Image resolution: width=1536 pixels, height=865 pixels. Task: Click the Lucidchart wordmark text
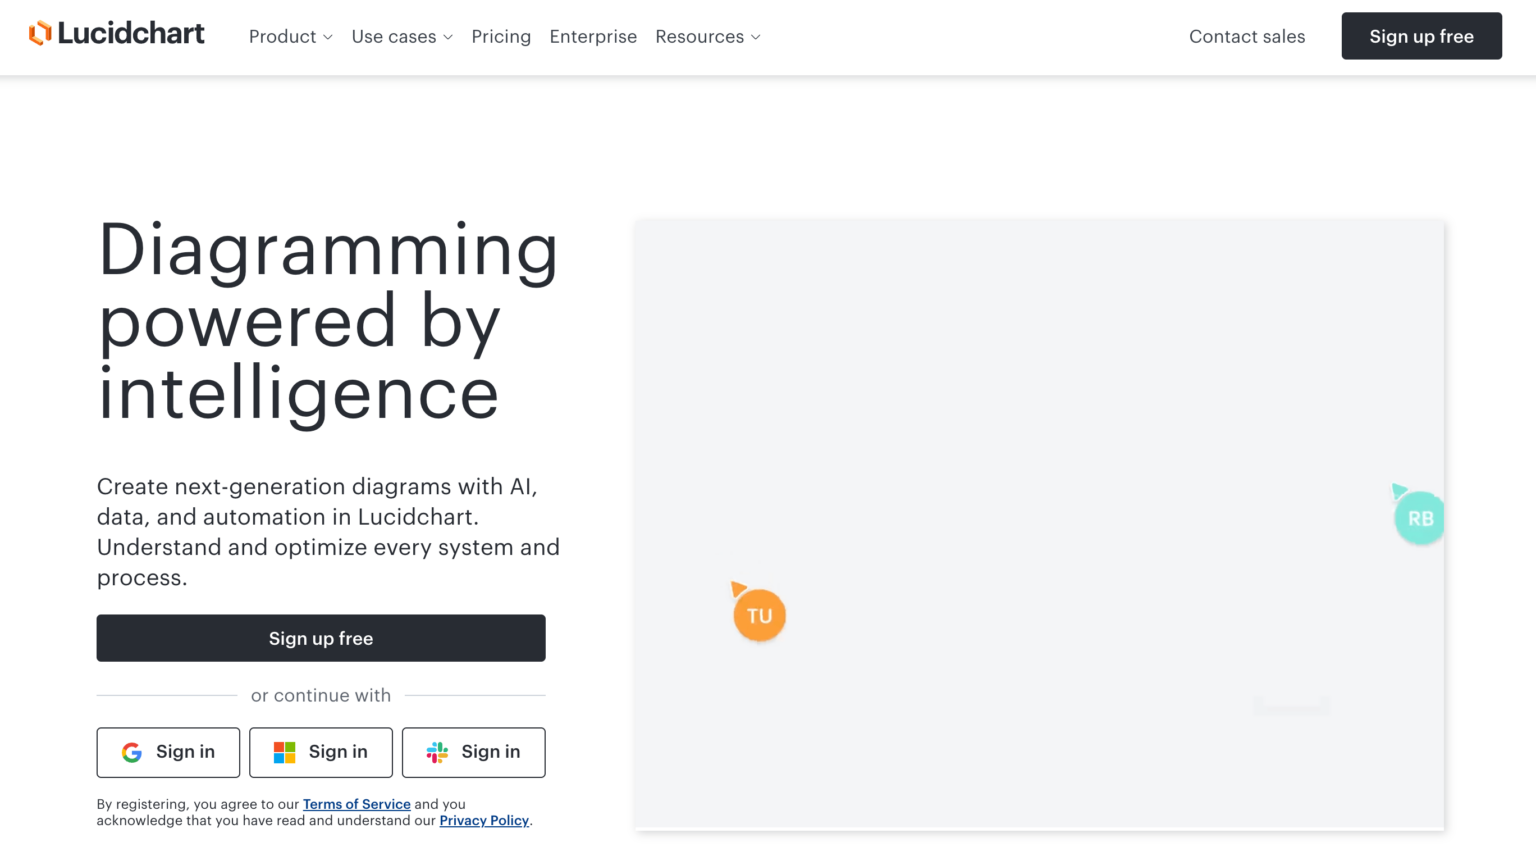[131, 34]
